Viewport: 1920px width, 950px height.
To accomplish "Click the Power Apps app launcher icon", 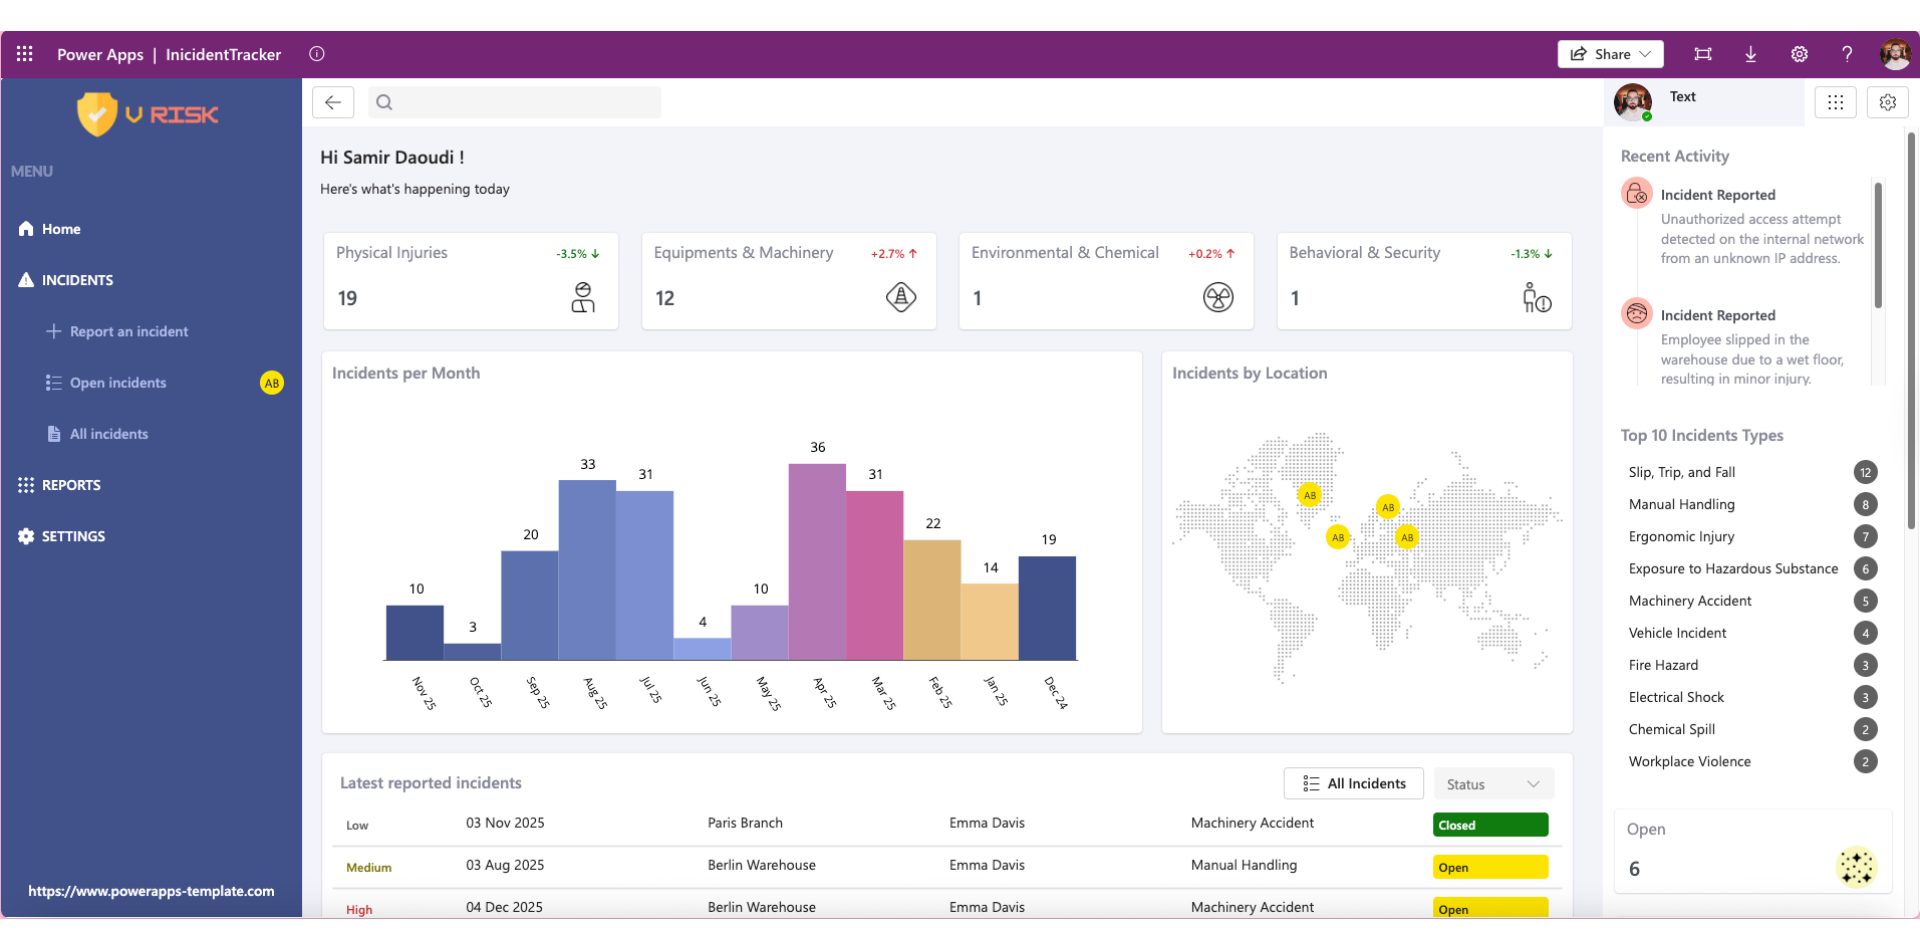I will (x=24, y=54).
